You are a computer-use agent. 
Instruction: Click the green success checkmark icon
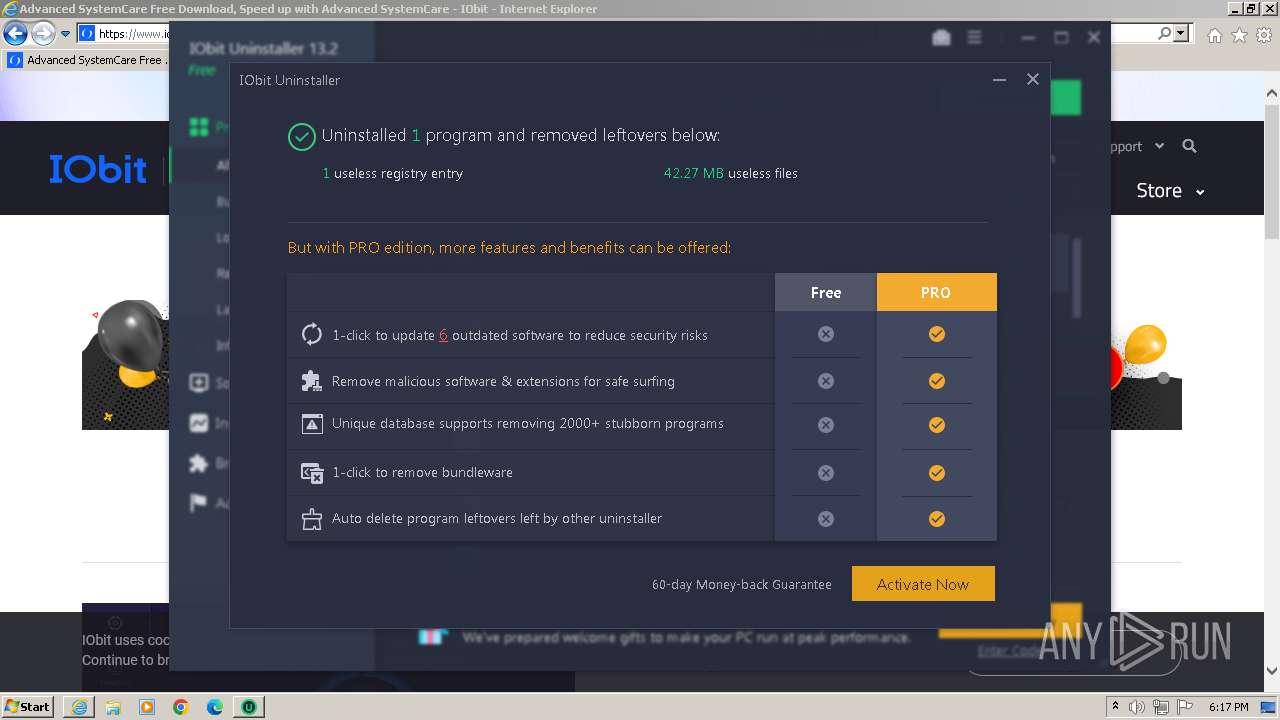point(301,136)
